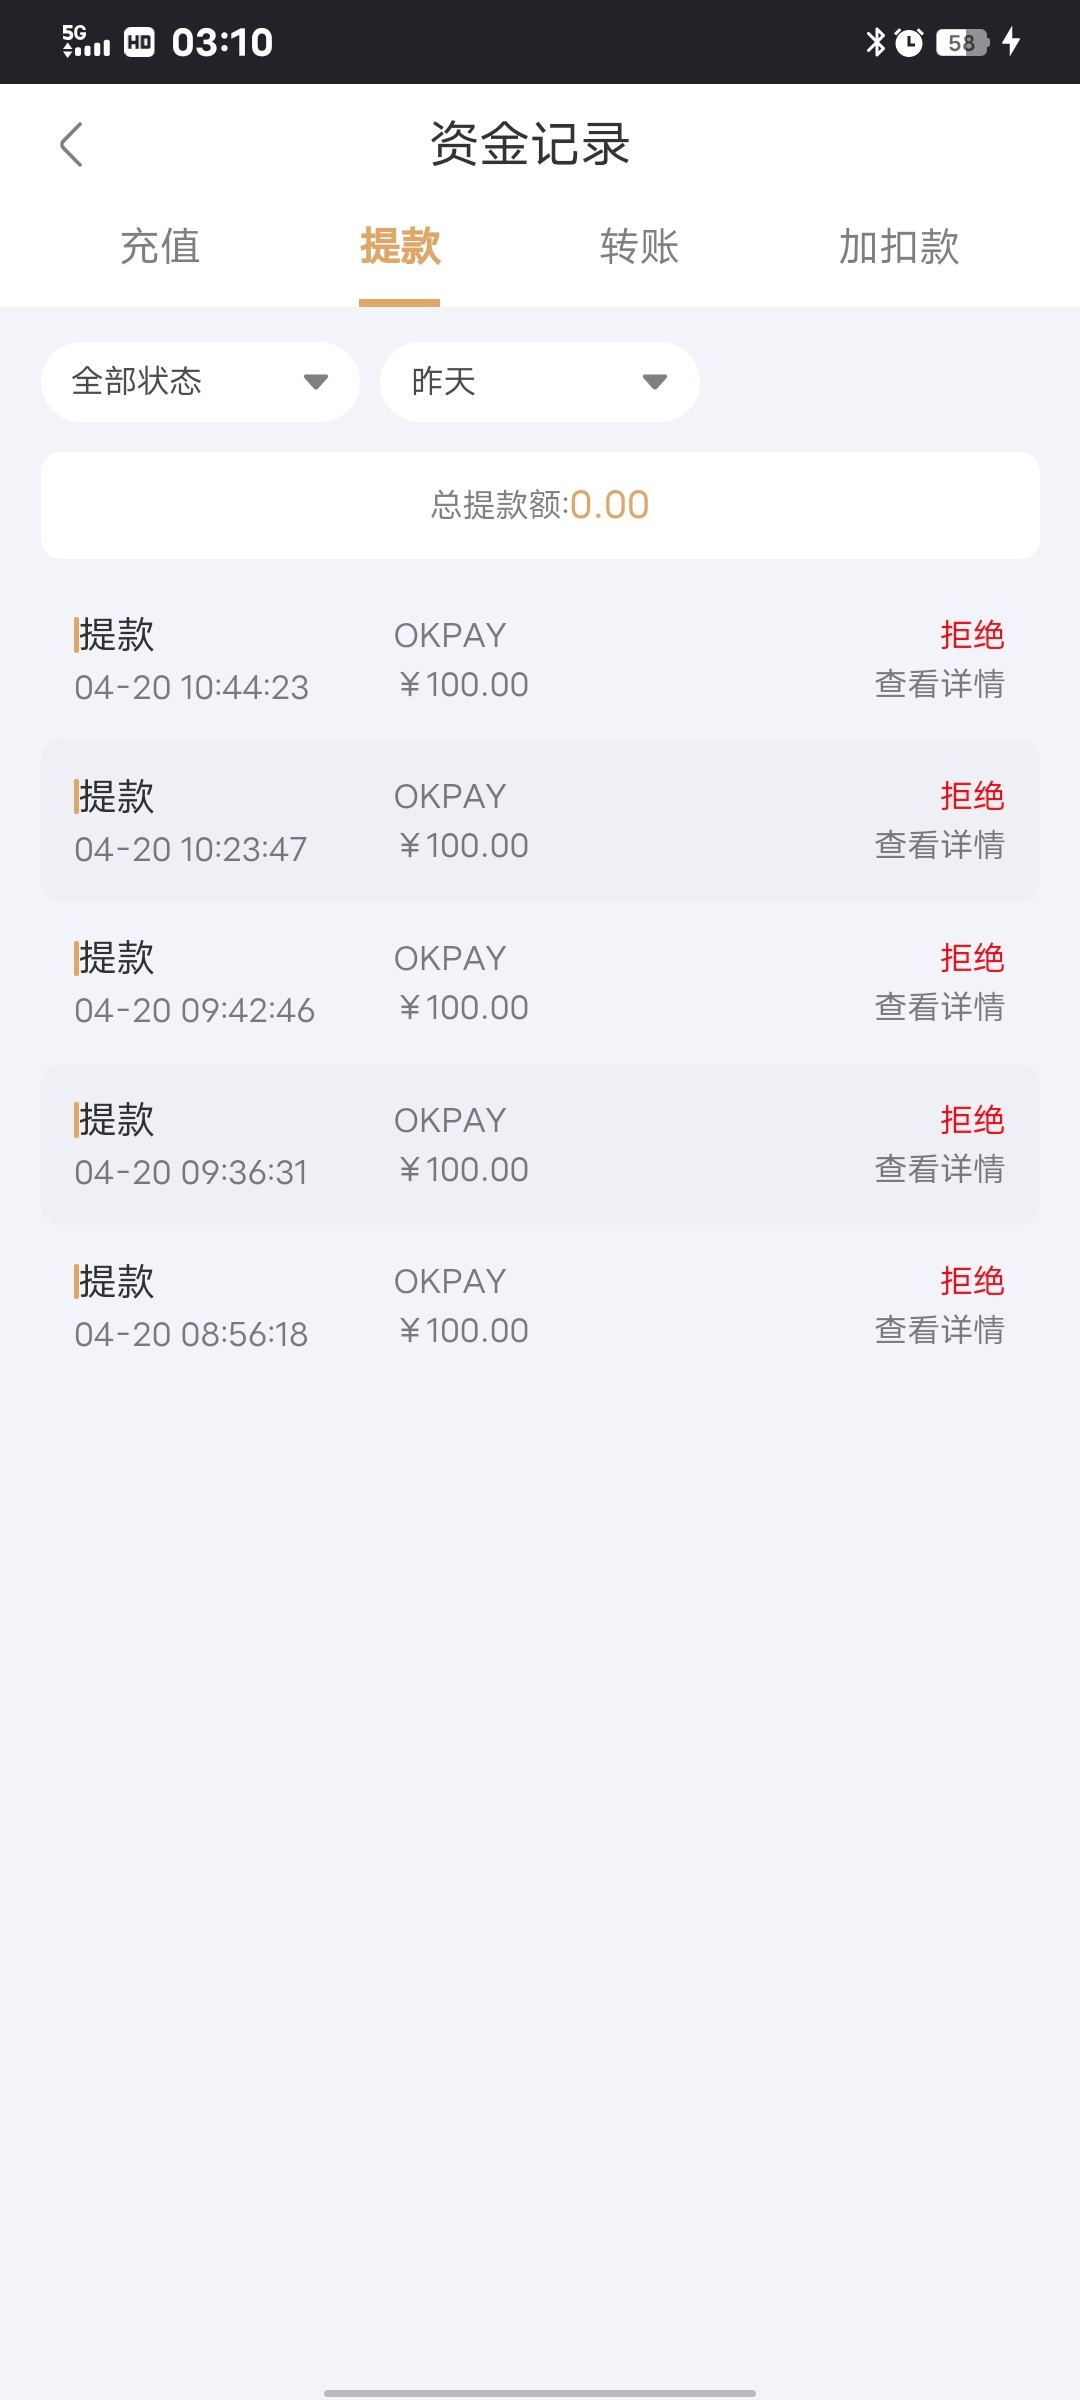Viewport: 1080px width, 2400px height.
Task: Open 查看详情 for the 09:36:31 withdrawal
Action: [939, 1170]
